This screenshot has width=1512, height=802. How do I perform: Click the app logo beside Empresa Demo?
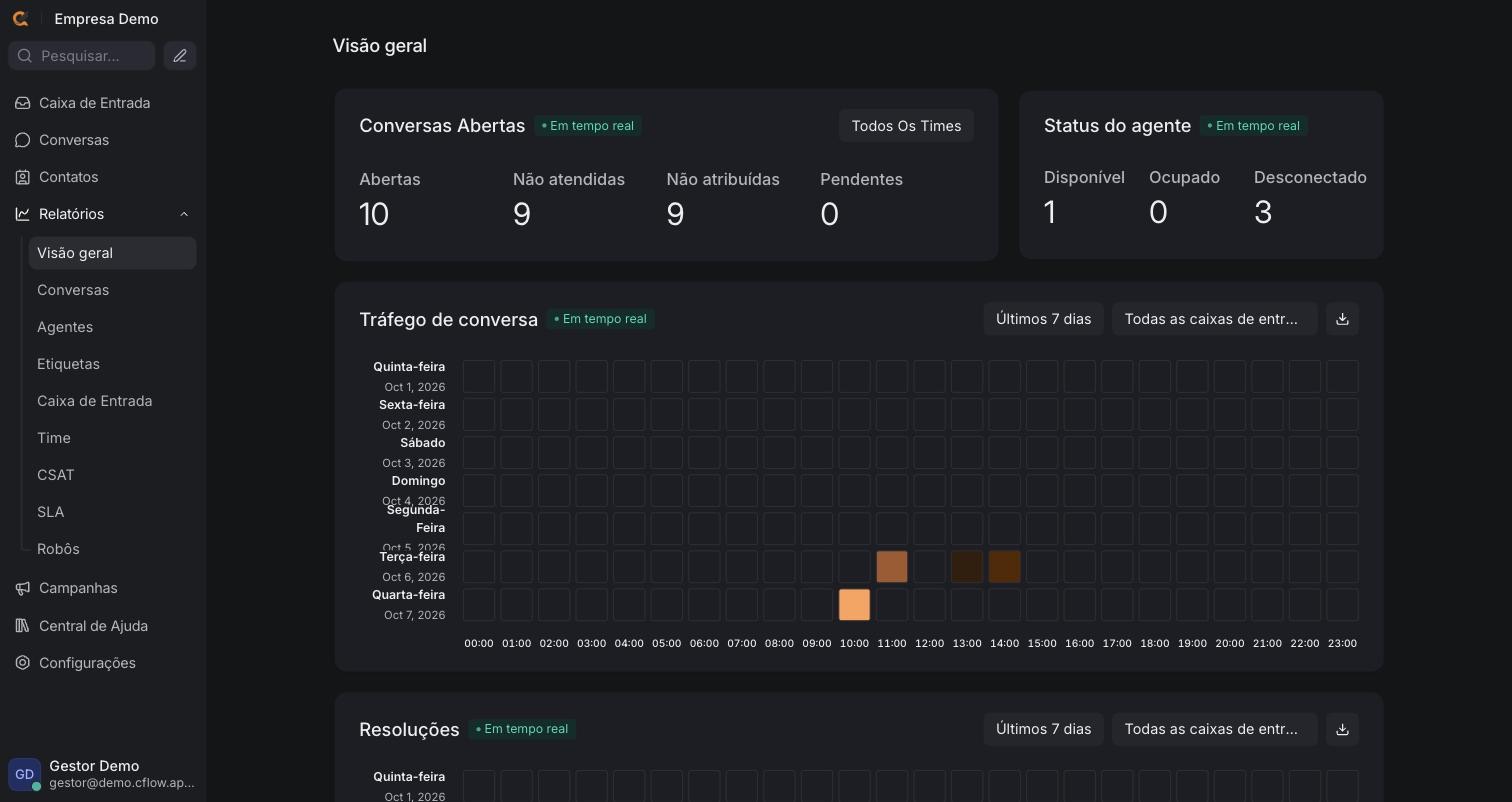pos(20,19)
